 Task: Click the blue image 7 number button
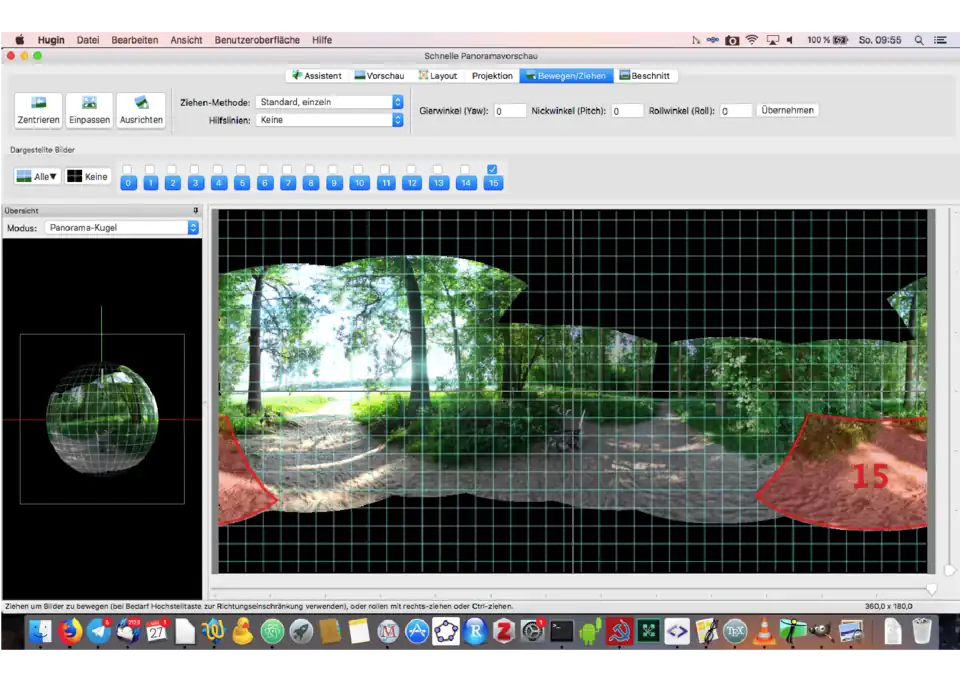click(x=288, y=183)
